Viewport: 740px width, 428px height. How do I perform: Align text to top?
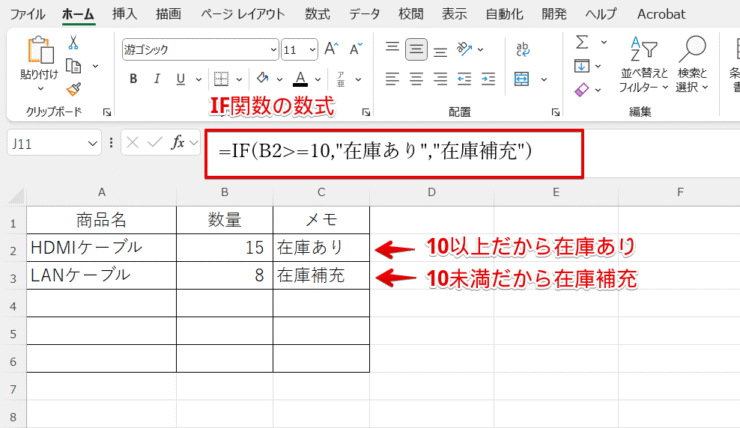pos(392,47)
